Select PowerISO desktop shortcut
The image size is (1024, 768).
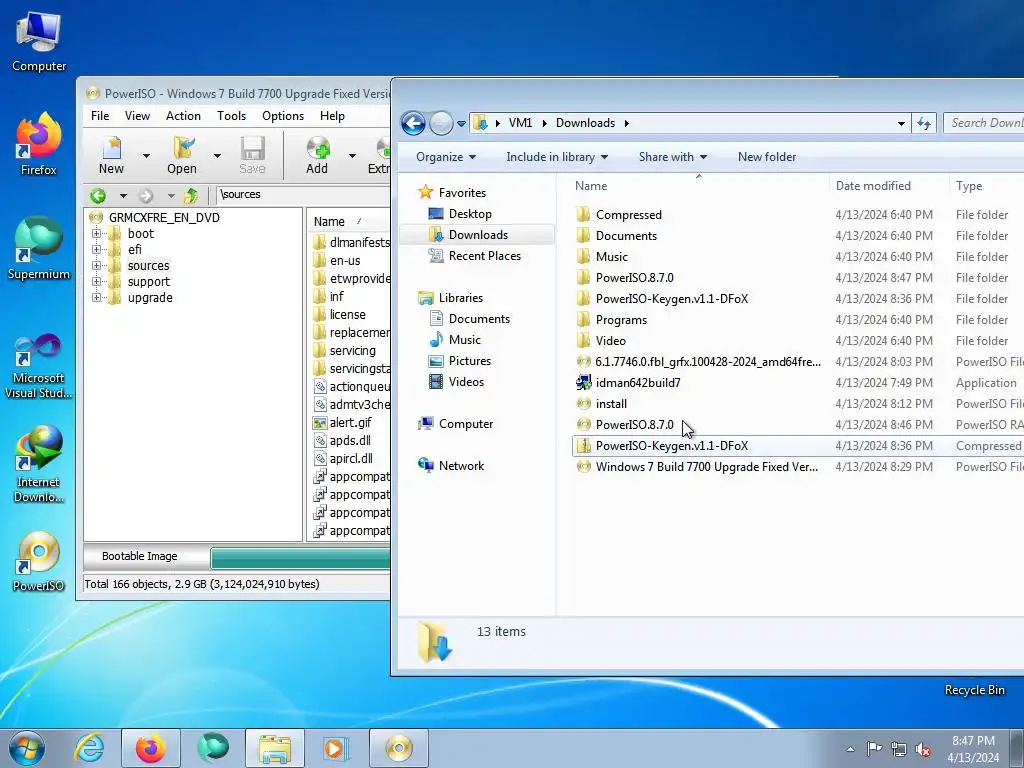tap(39, 562)
